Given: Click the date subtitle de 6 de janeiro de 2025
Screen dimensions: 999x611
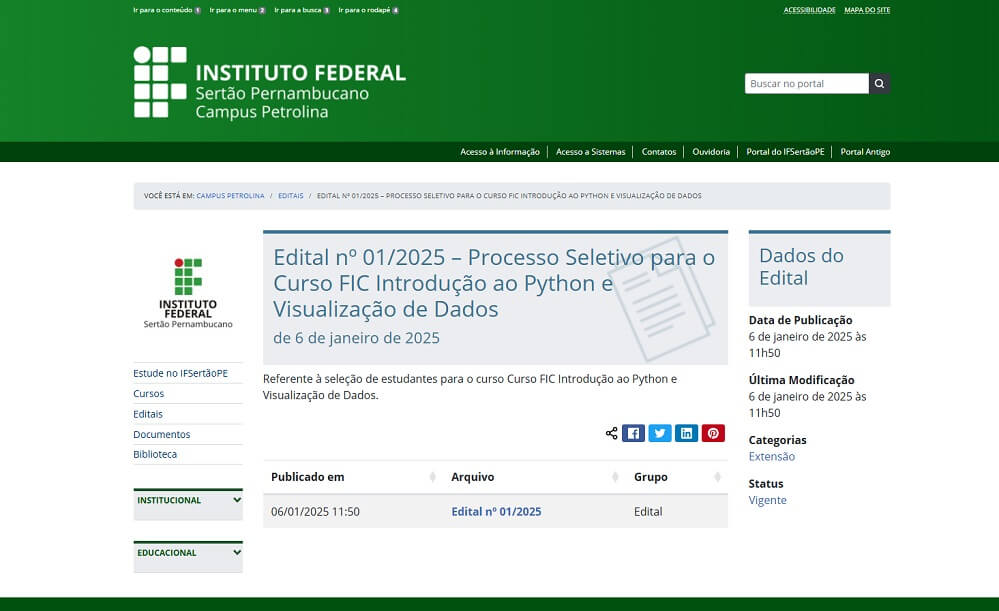Looking at the screenshot, I should coord(356,338).
